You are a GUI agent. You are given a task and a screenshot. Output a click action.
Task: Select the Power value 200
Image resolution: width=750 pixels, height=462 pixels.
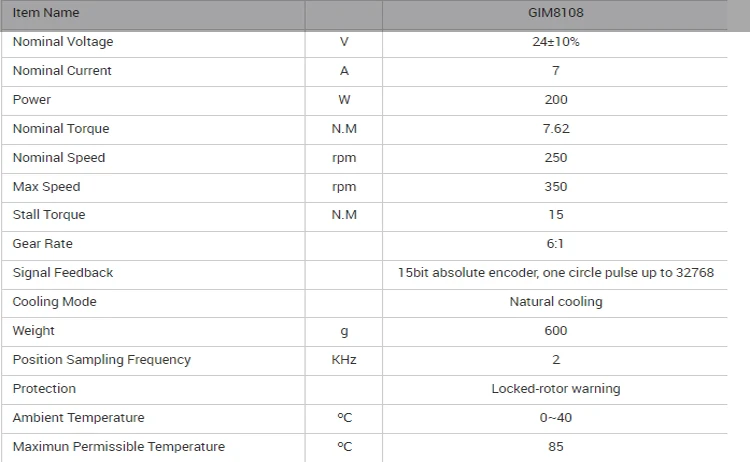pos(555,100)
